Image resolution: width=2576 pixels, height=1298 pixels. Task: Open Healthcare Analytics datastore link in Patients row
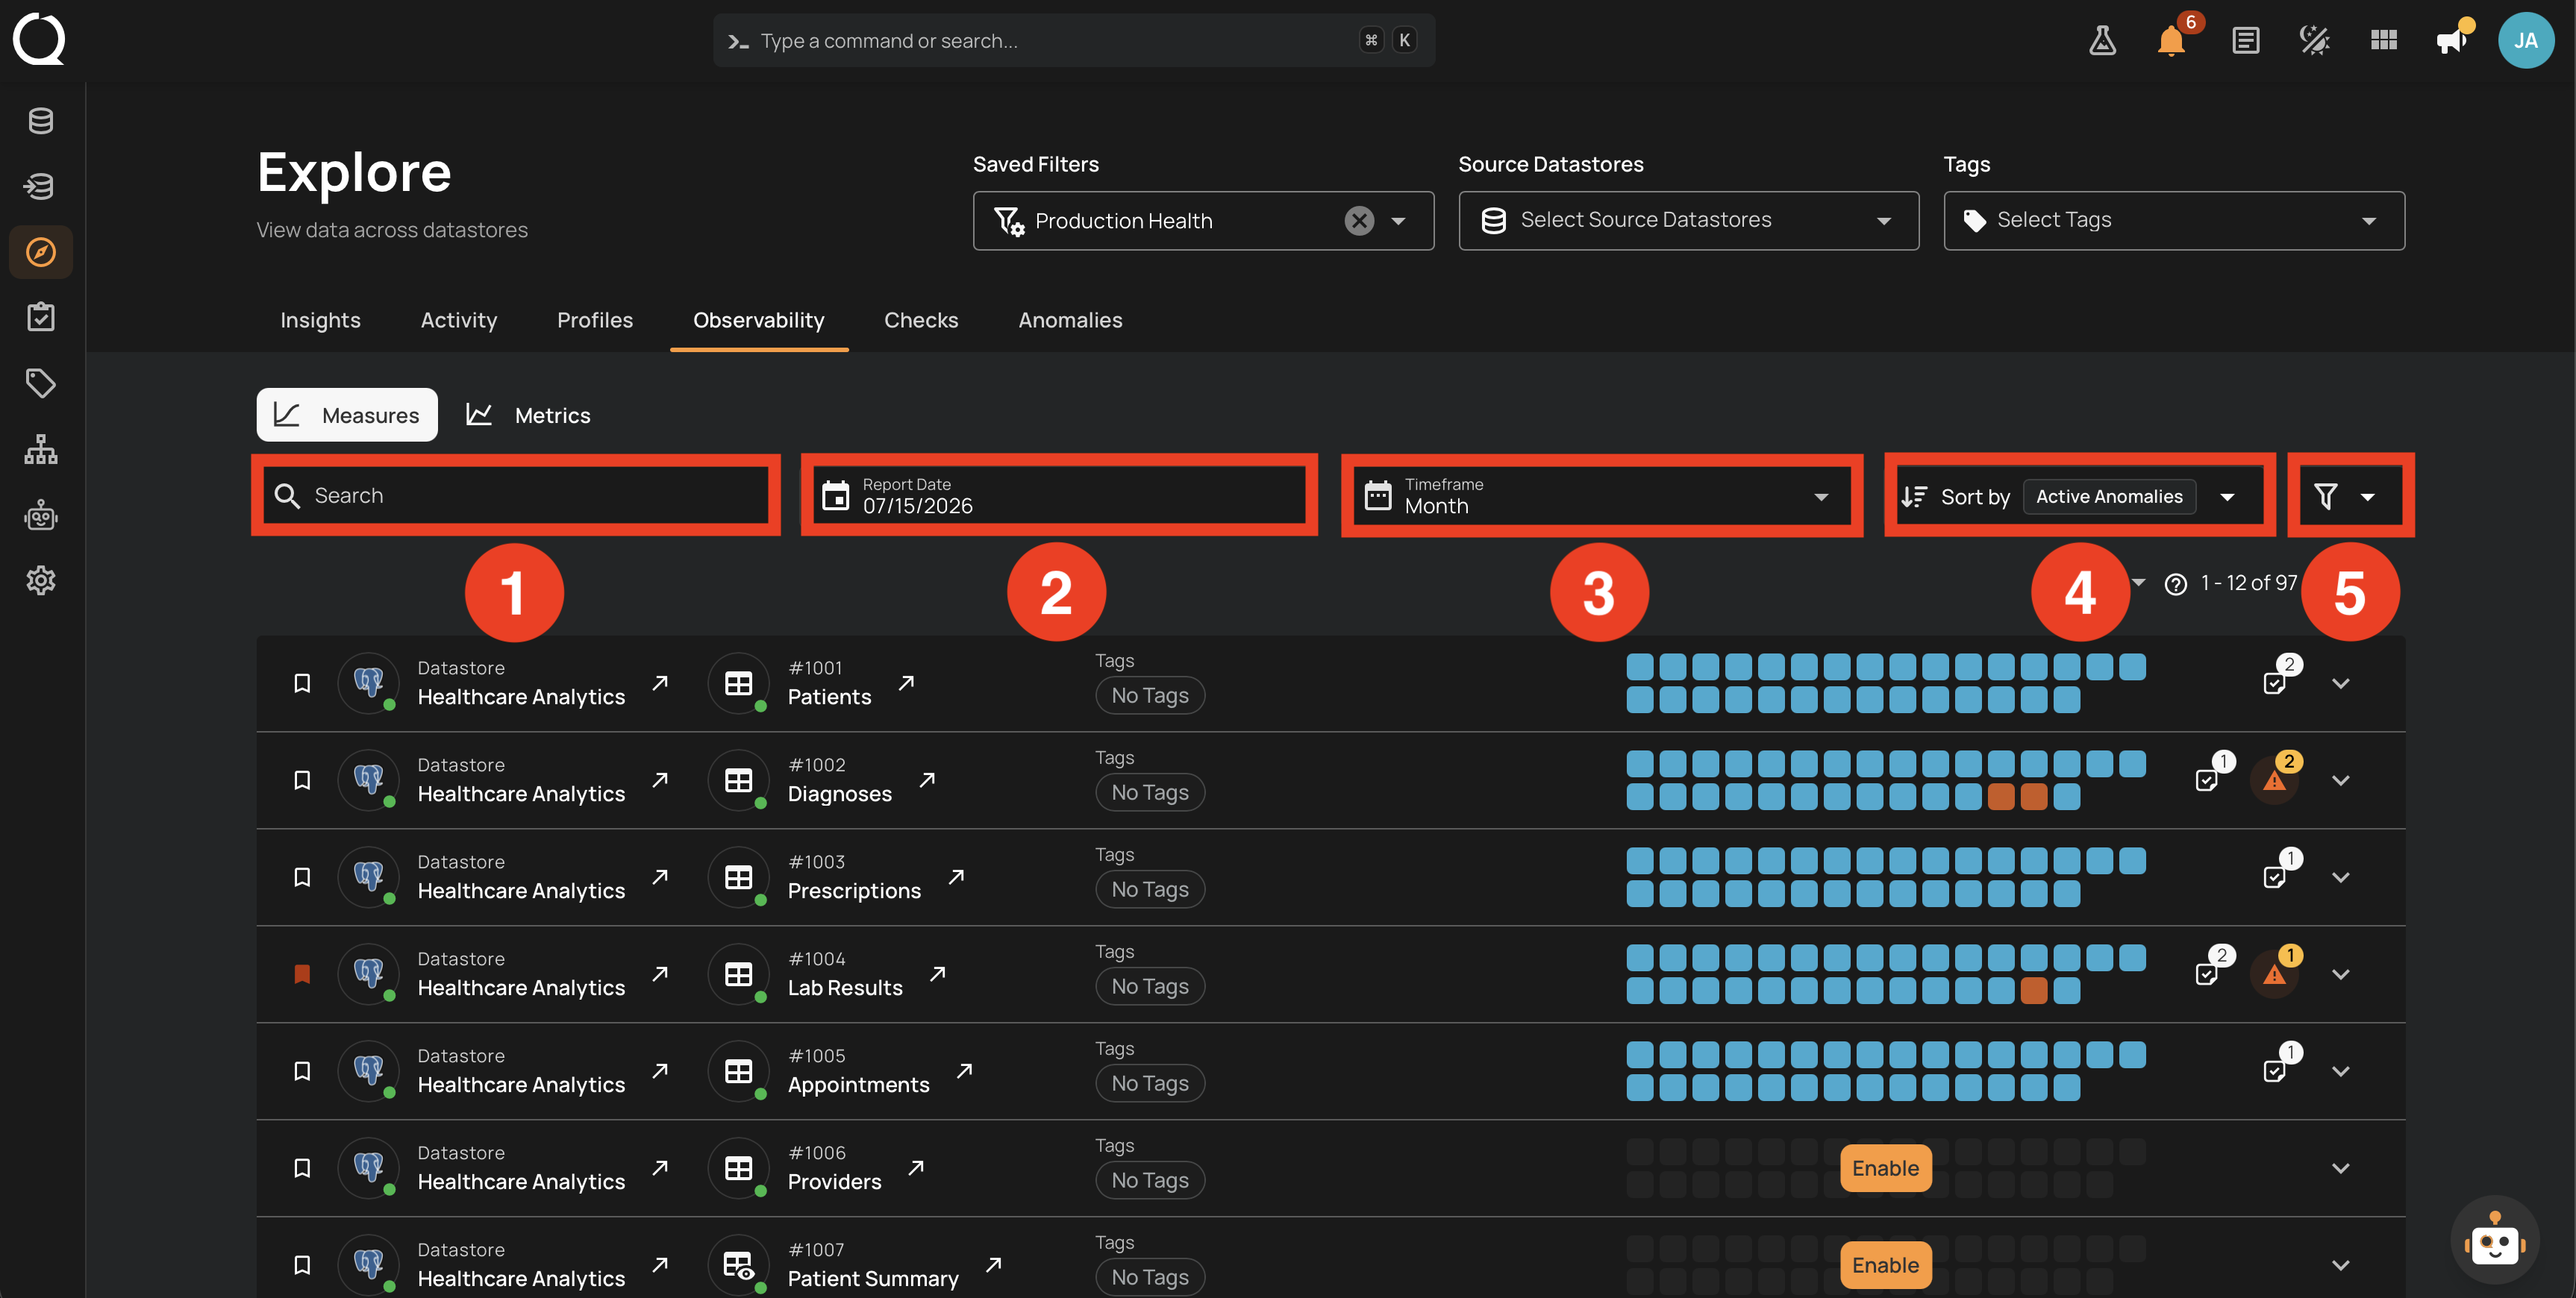(x=660, y=683)
